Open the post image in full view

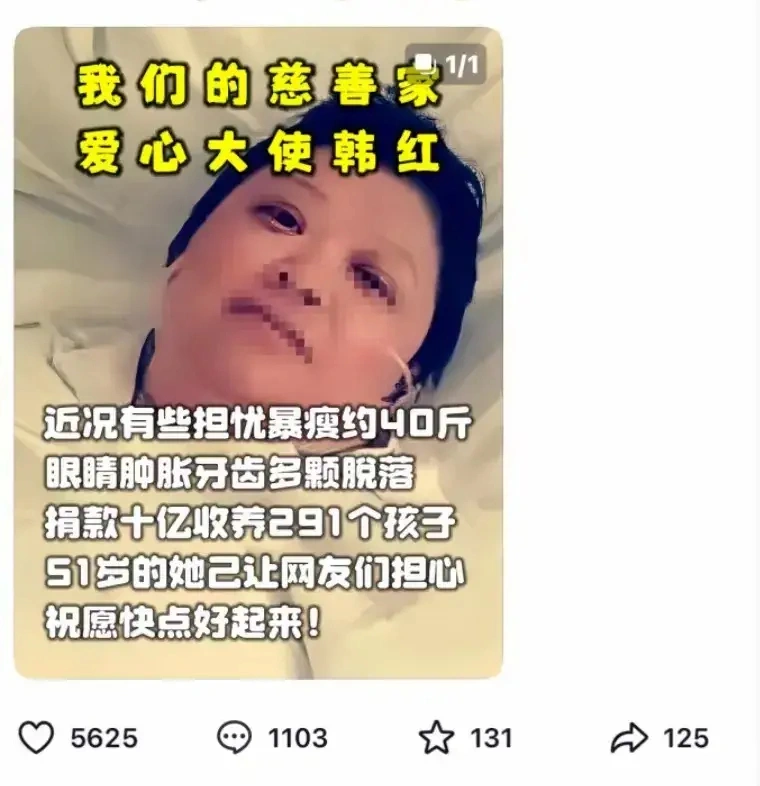click(x=258, y=353)
